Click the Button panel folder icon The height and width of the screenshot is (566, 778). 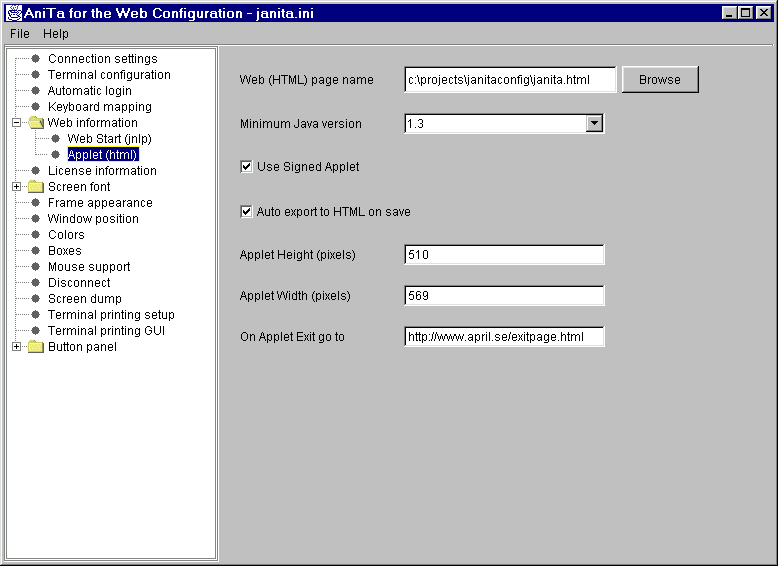click(x=36, y=347)
